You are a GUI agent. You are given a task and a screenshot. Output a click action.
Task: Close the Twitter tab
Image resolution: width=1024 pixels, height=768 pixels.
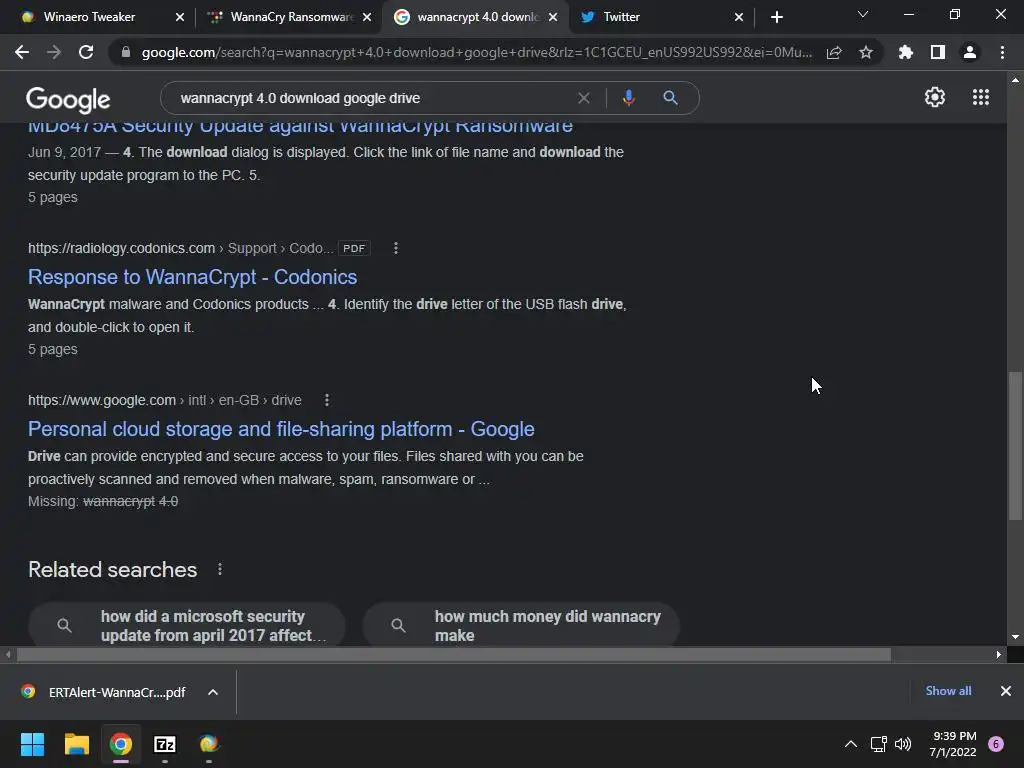739,17
